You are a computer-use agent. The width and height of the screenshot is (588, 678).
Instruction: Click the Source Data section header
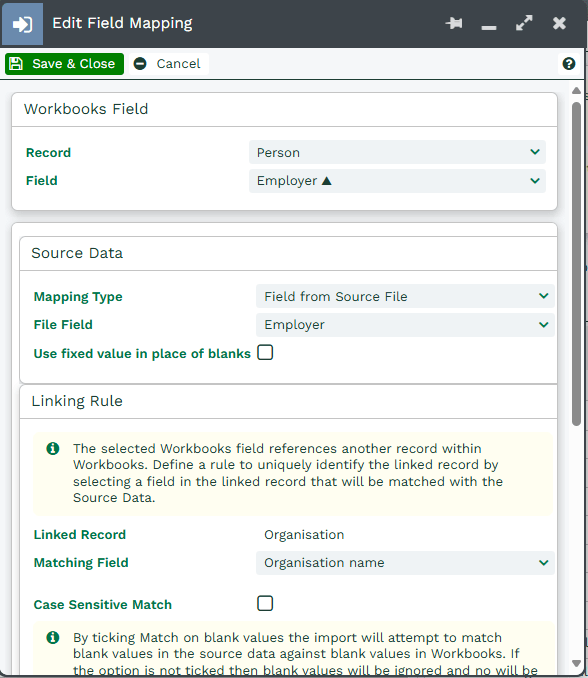pos(288,253)
